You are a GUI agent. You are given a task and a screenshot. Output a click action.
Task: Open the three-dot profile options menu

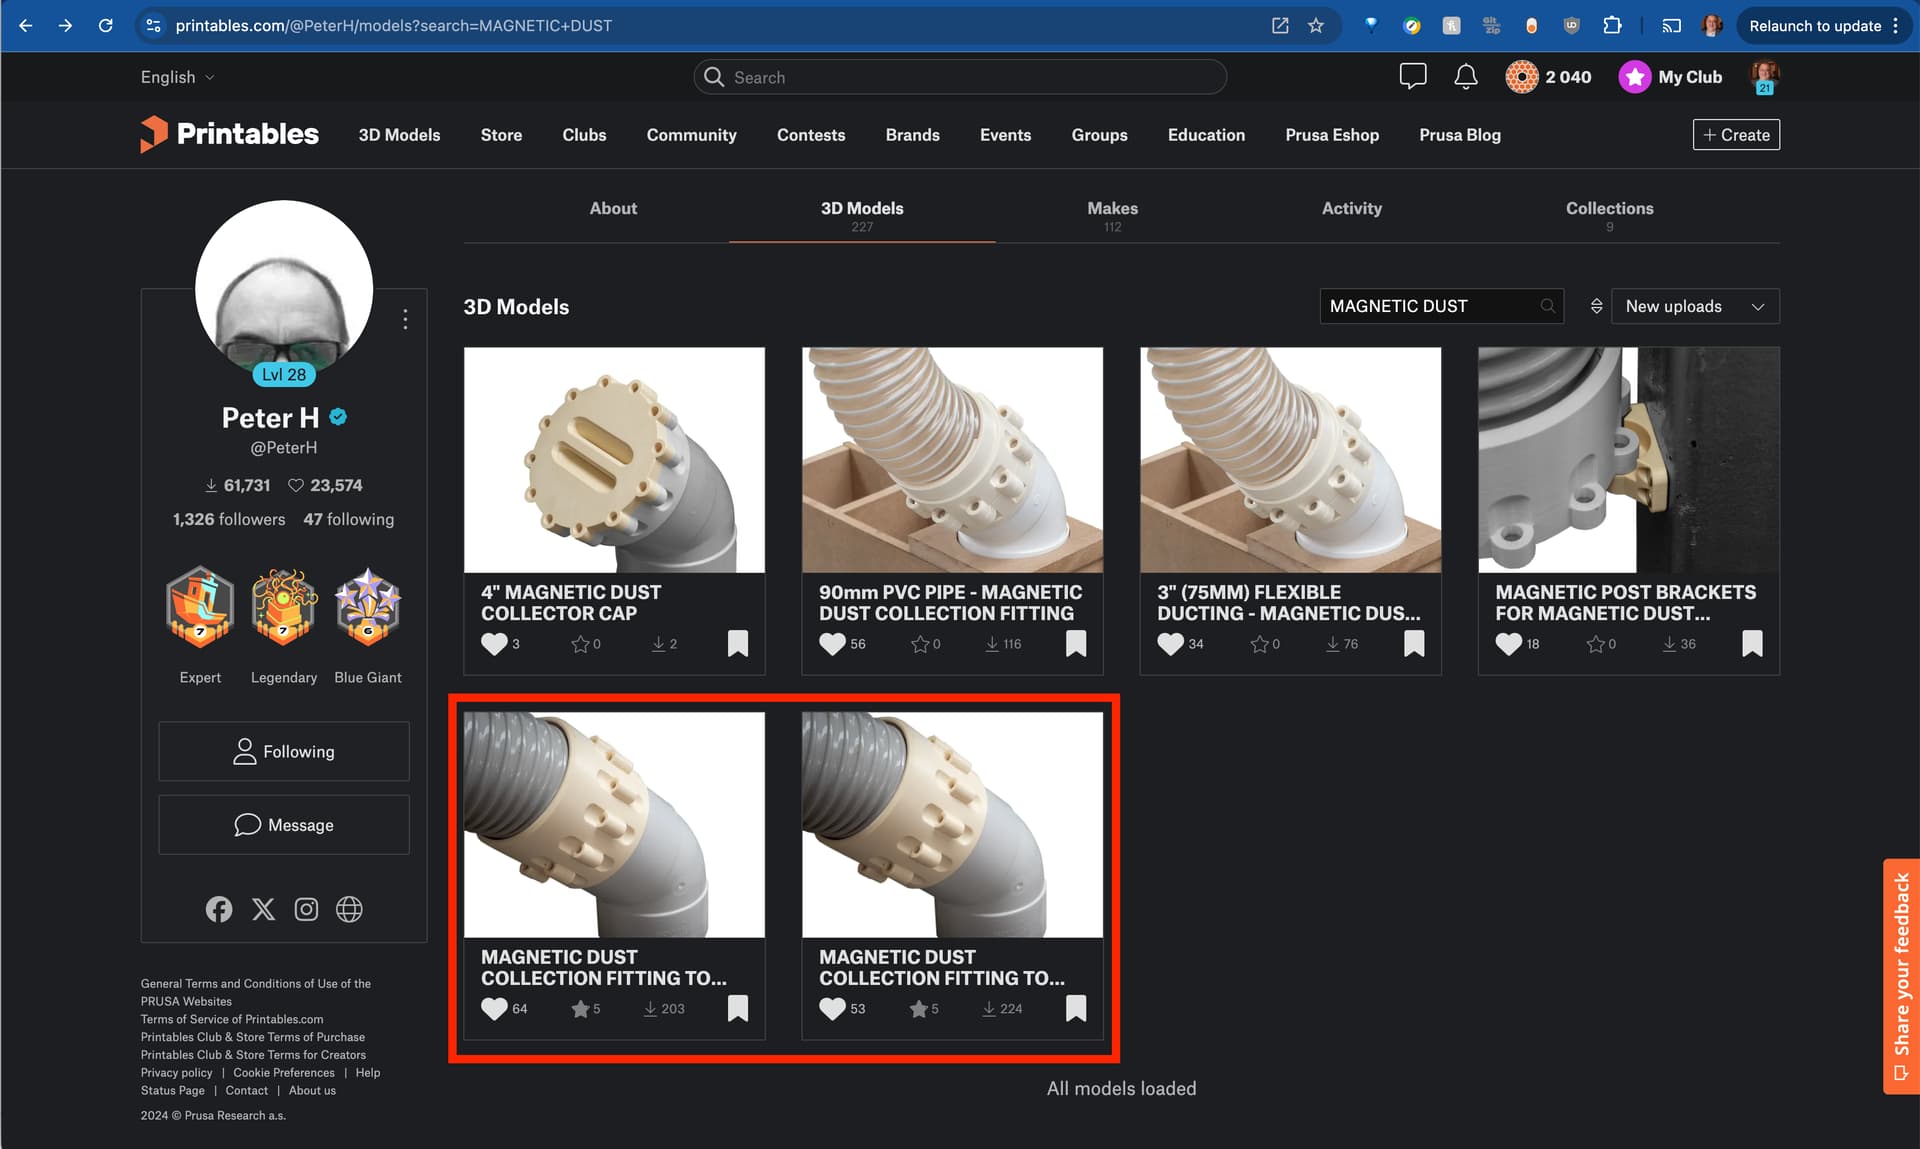tap(405, 319)
